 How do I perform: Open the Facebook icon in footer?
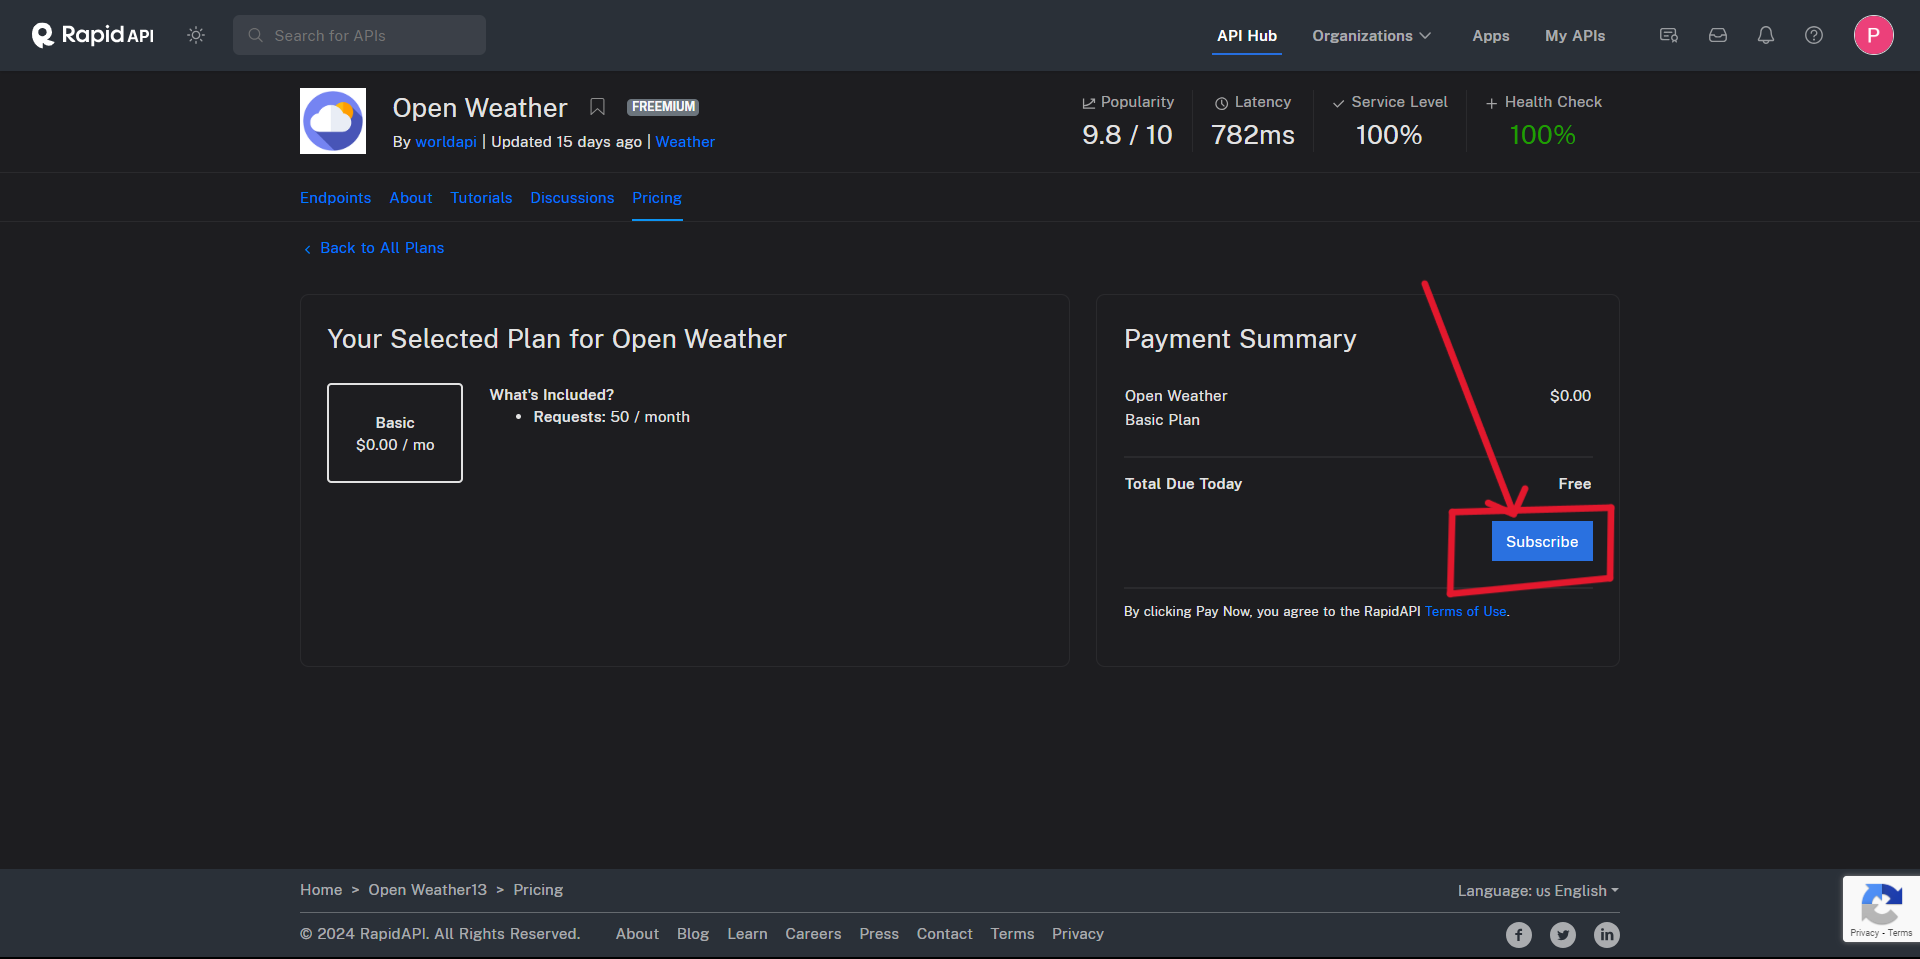(1519, 935)
